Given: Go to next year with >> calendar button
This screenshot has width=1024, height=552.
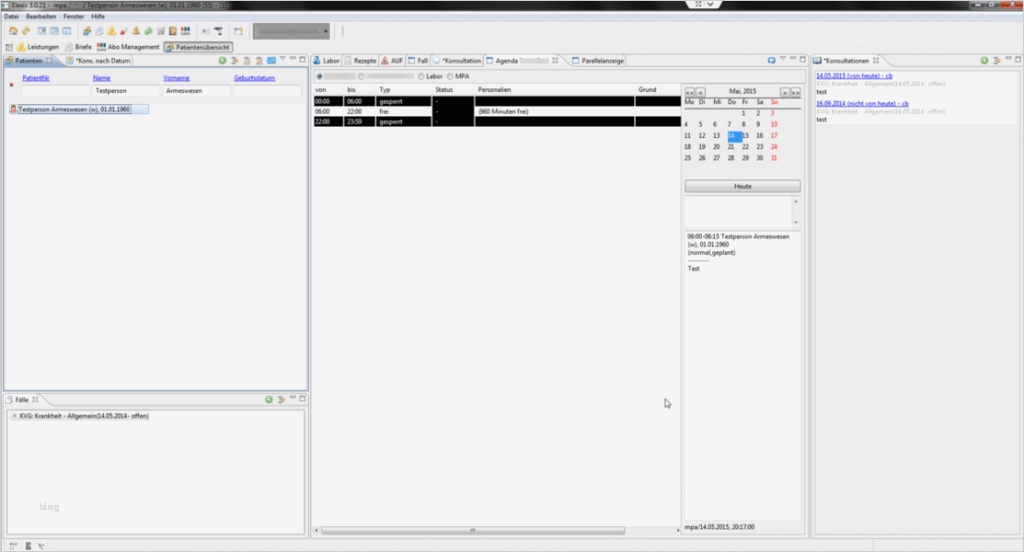Looking at the screenshot, I should pyautogui.click(x=795, y=92).
